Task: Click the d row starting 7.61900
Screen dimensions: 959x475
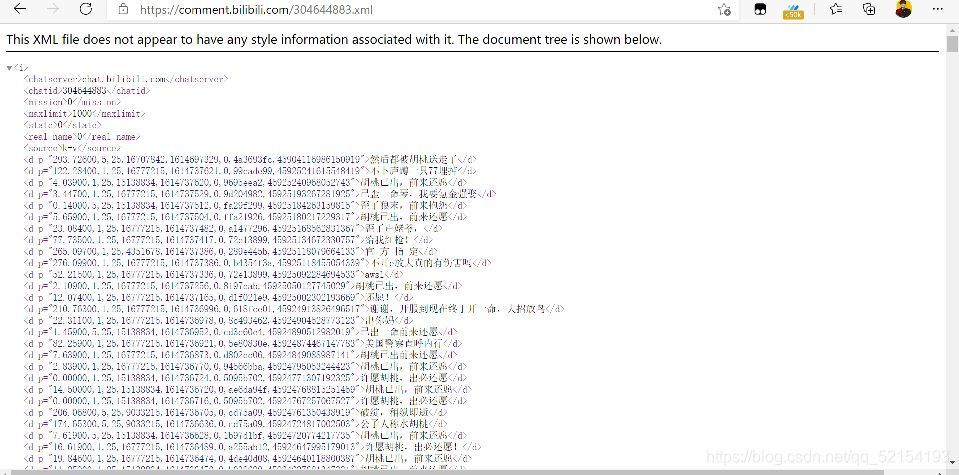Action: coord(246,435)
